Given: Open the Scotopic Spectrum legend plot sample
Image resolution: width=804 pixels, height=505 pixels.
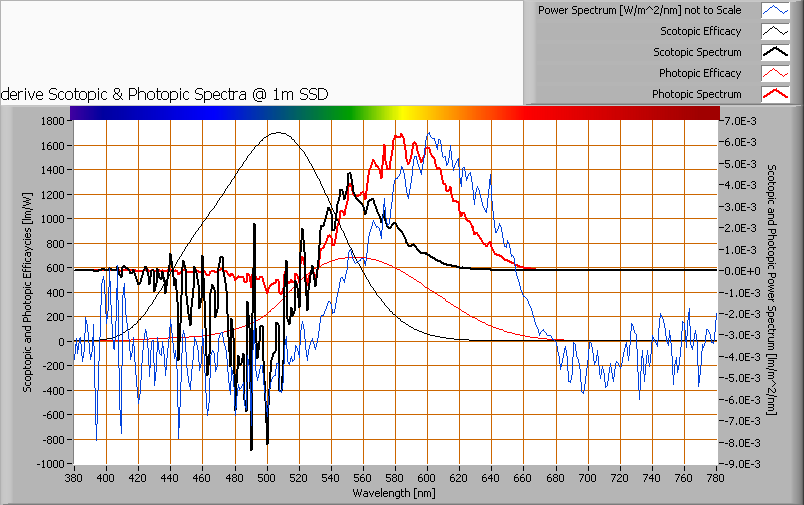Looking at the screenshot, I should 775,53.
